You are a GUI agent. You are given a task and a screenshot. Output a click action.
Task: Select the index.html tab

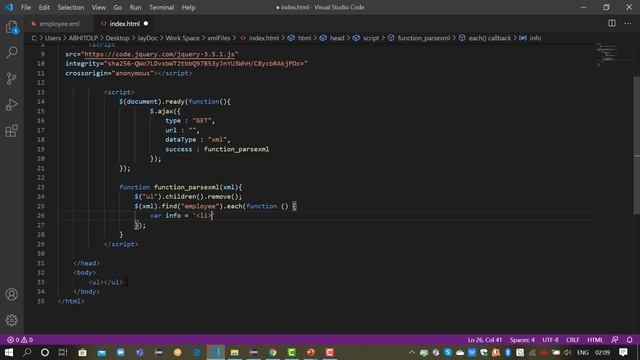pos(124,24)
